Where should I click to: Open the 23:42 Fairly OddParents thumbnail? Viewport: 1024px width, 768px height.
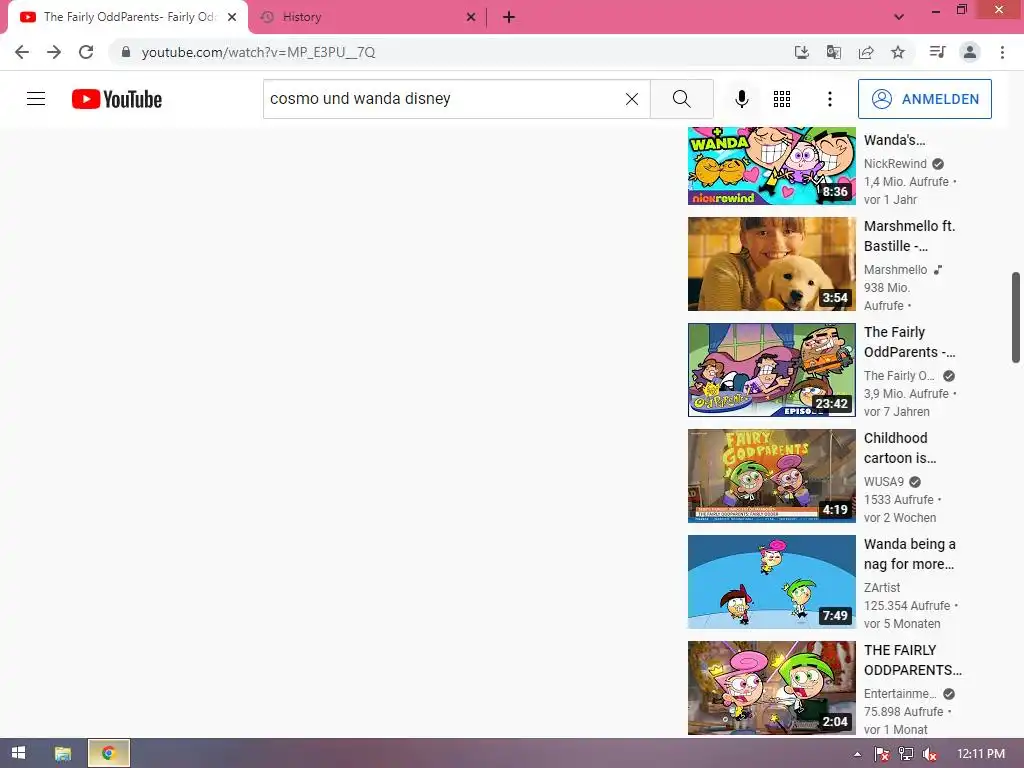coord(771,370)
